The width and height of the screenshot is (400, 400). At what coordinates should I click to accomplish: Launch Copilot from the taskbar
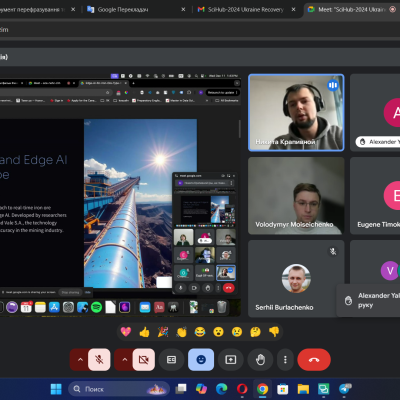pos(201,389)
